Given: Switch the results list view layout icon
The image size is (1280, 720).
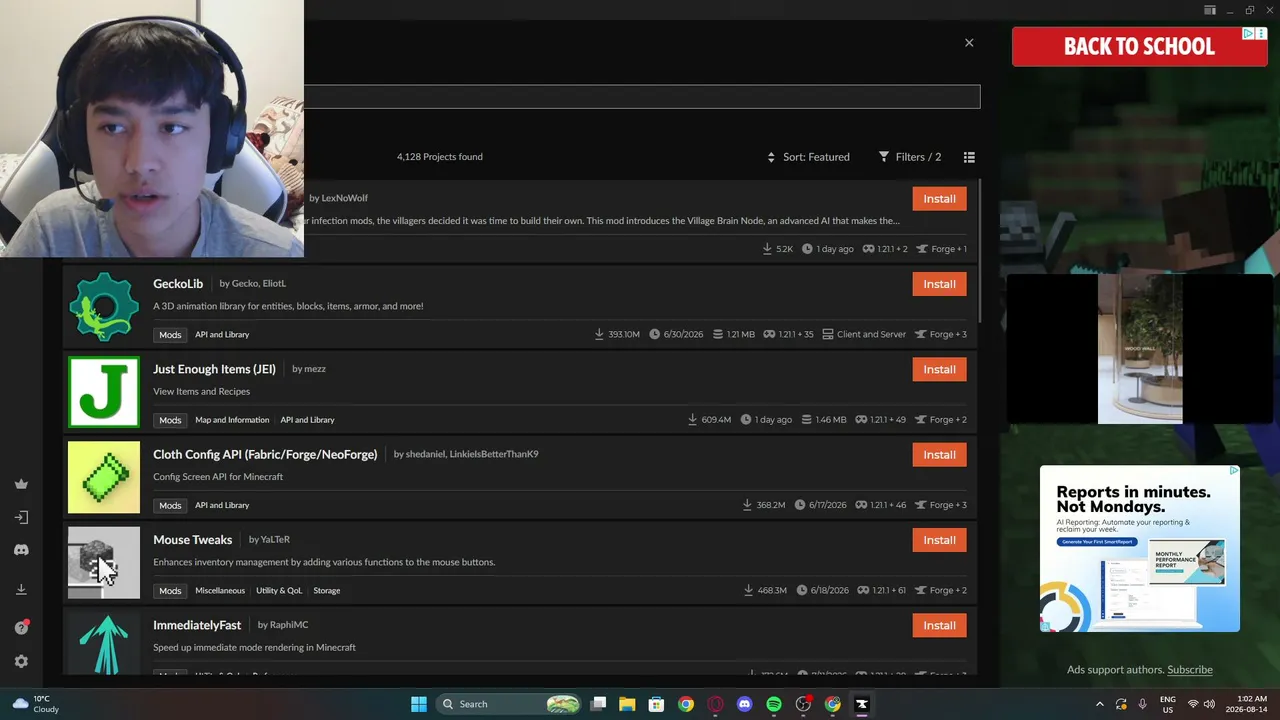Looking at the screenshot, I should [969, 157].
